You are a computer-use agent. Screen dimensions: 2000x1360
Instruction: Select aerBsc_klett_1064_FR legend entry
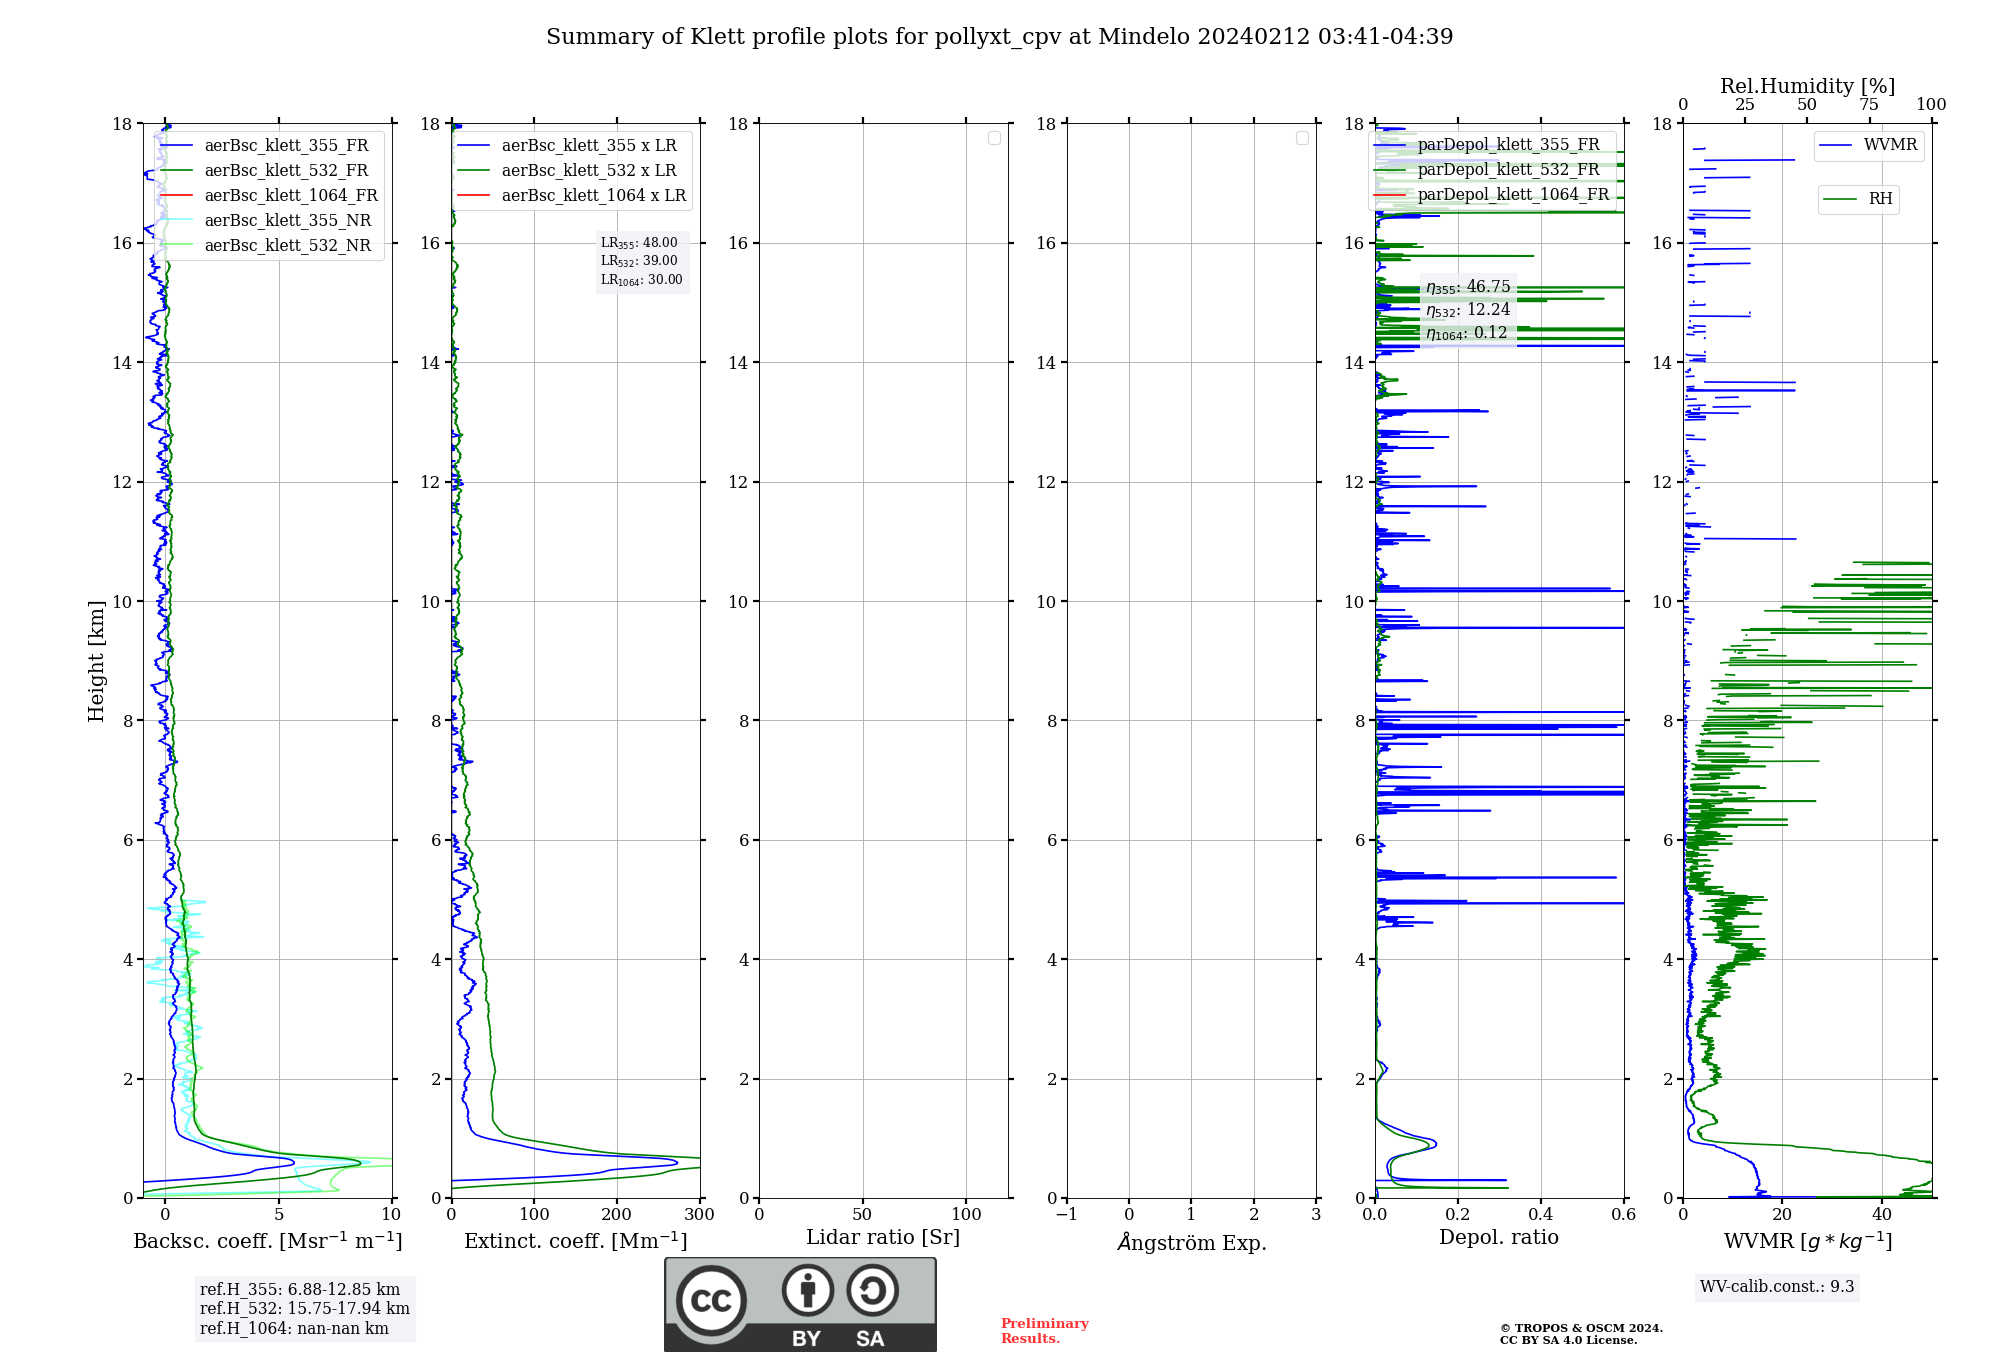(270, 196)
